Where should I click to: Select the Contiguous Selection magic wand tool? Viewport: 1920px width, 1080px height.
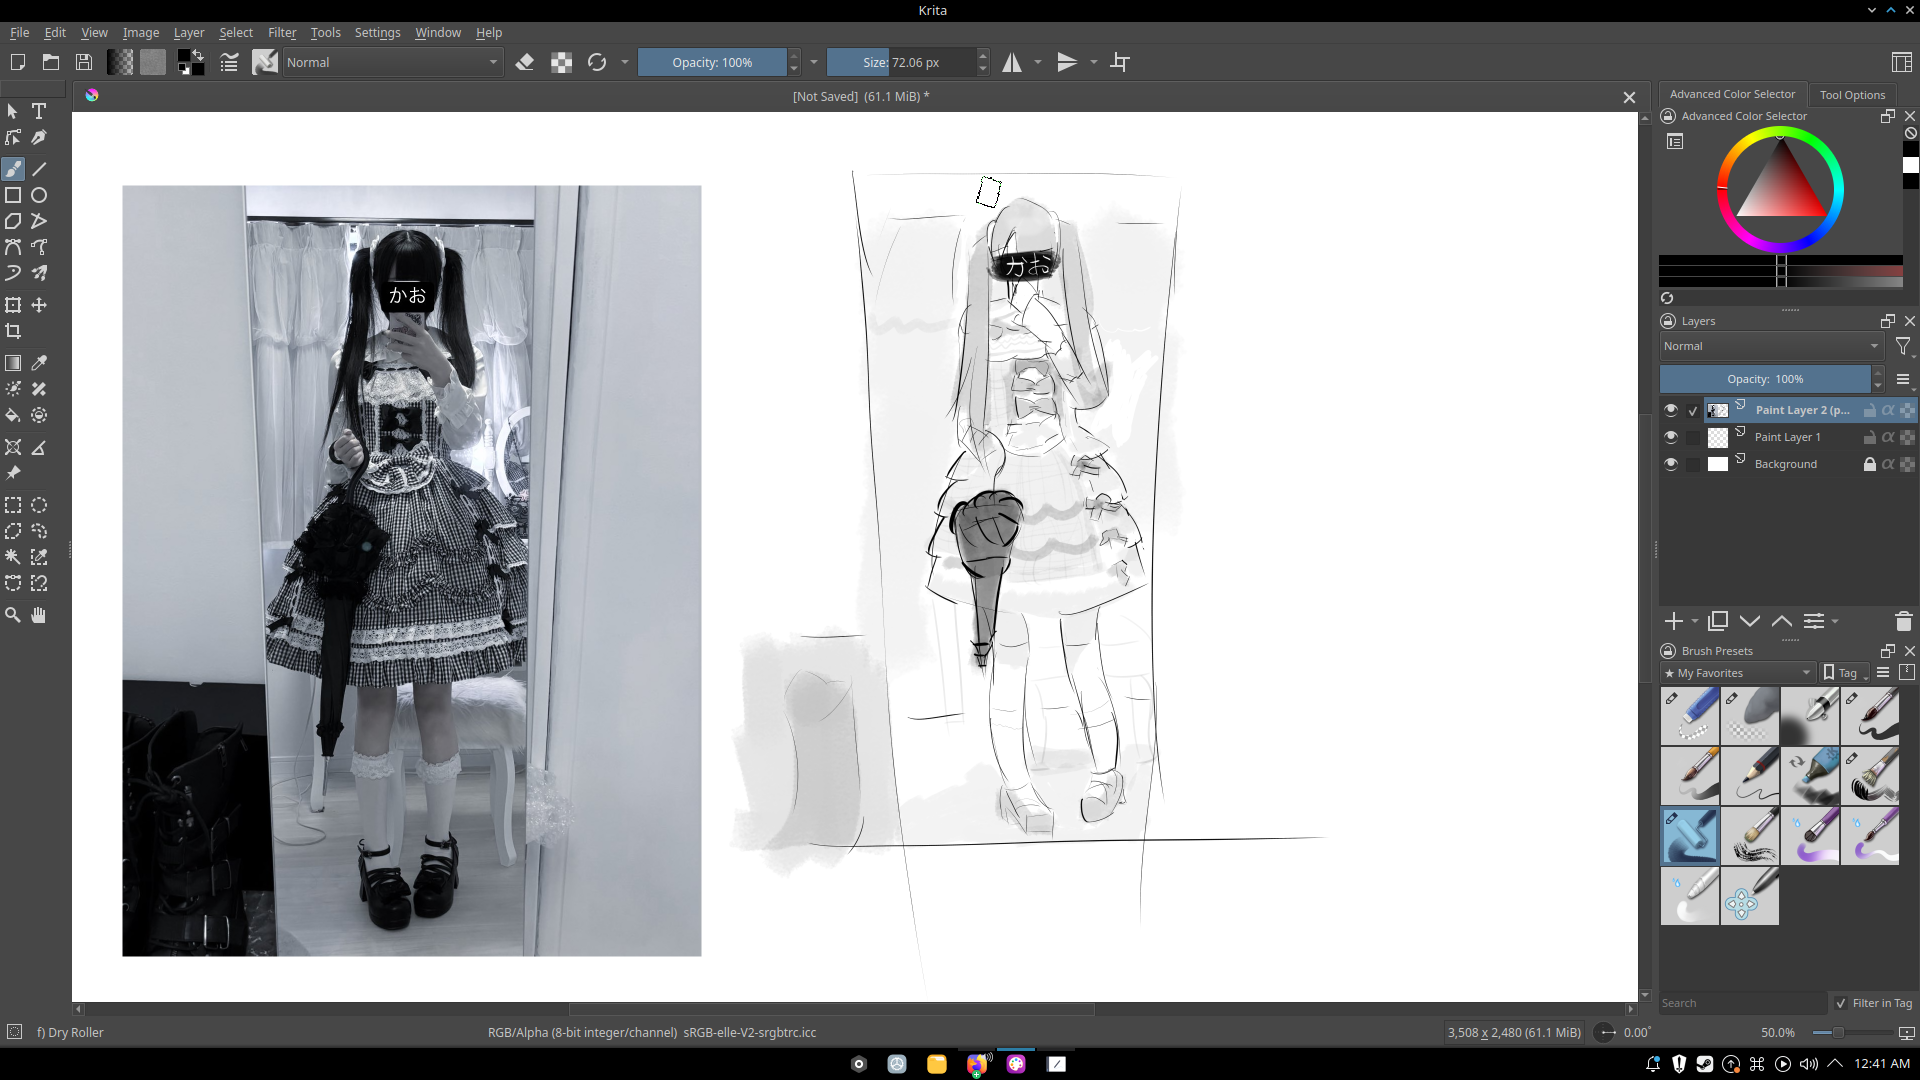point(13,557)
